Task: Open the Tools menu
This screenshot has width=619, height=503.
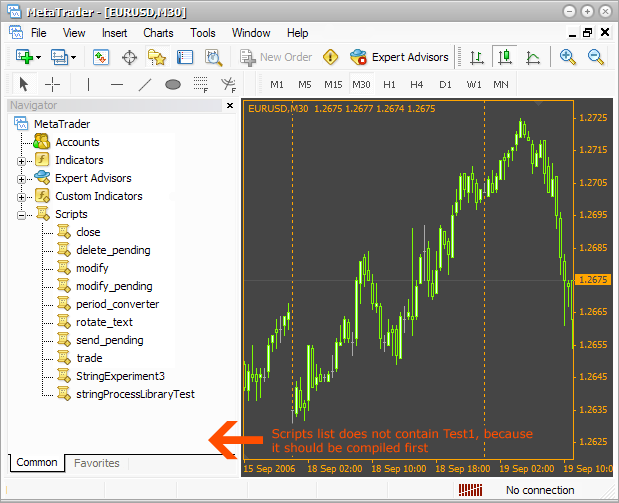Action: (x=203, y=33)
